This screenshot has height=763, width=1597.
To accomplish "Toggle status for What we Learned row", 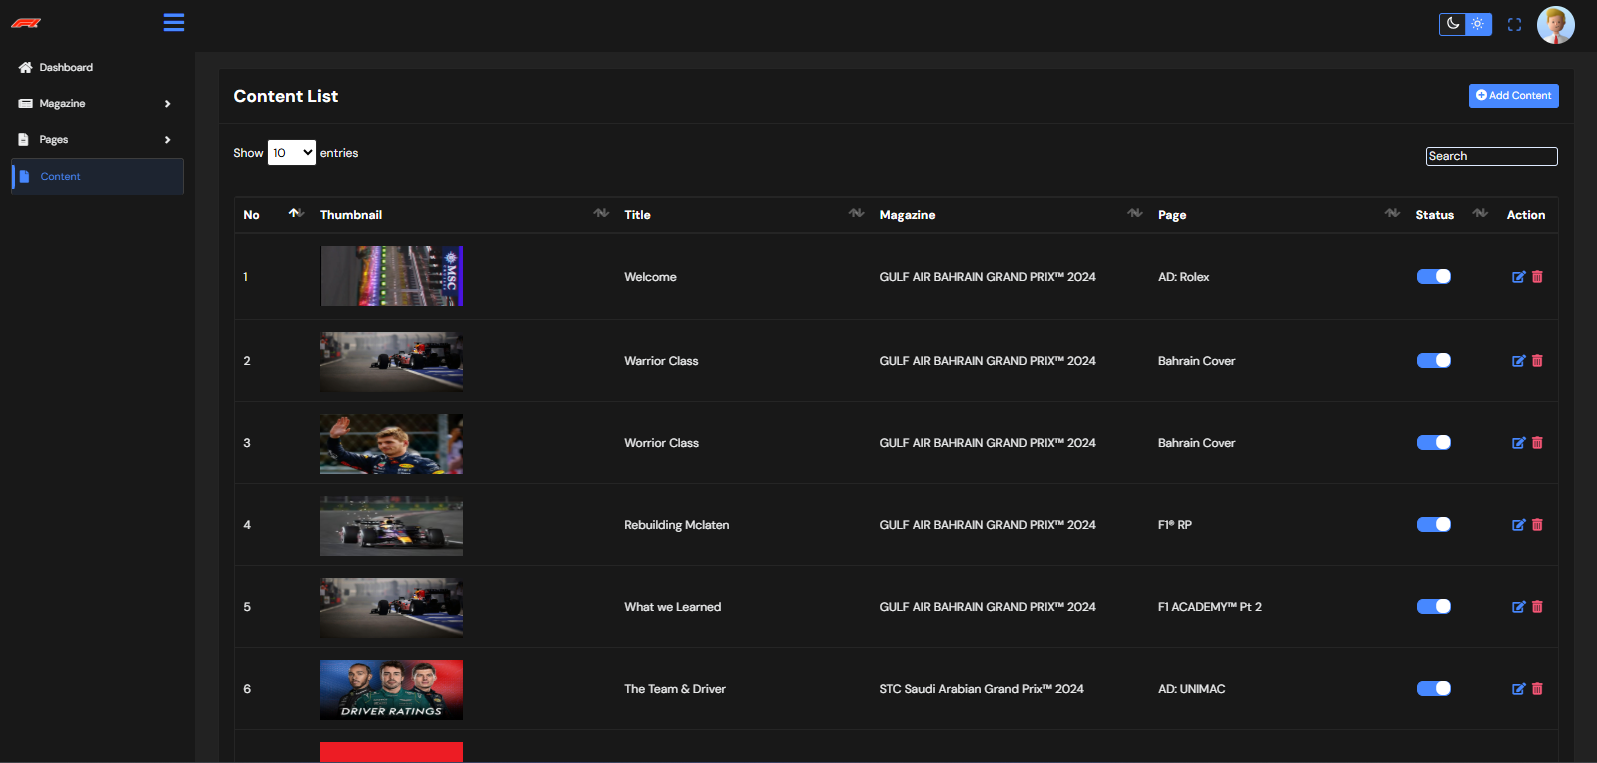I will point(1434,606).
